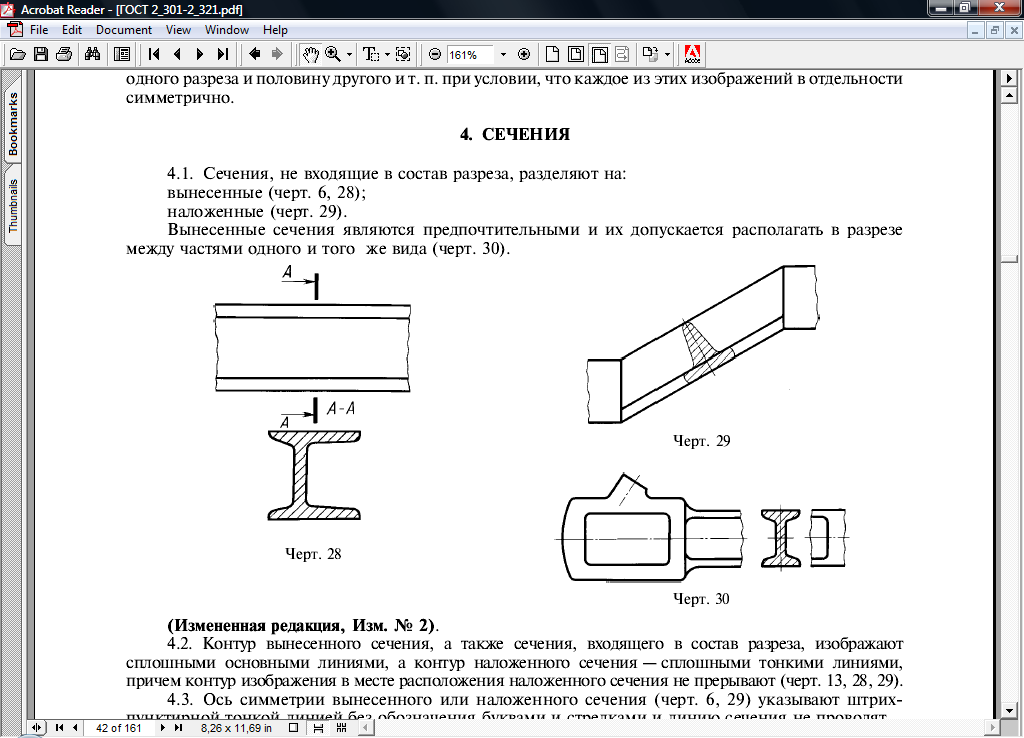The width and height of the screenshot is (1024, 738).
Task: Click the '42 of 161' page number field
Action: click(119, 728)
